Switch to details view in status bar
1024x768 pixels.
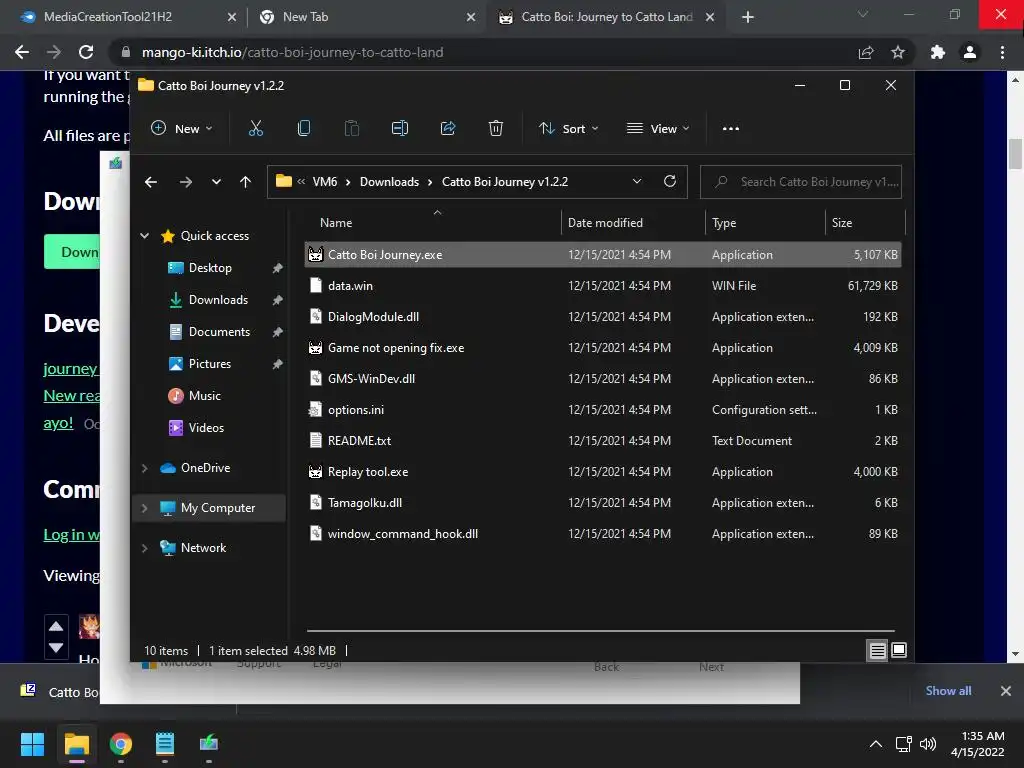coord(877,650)
